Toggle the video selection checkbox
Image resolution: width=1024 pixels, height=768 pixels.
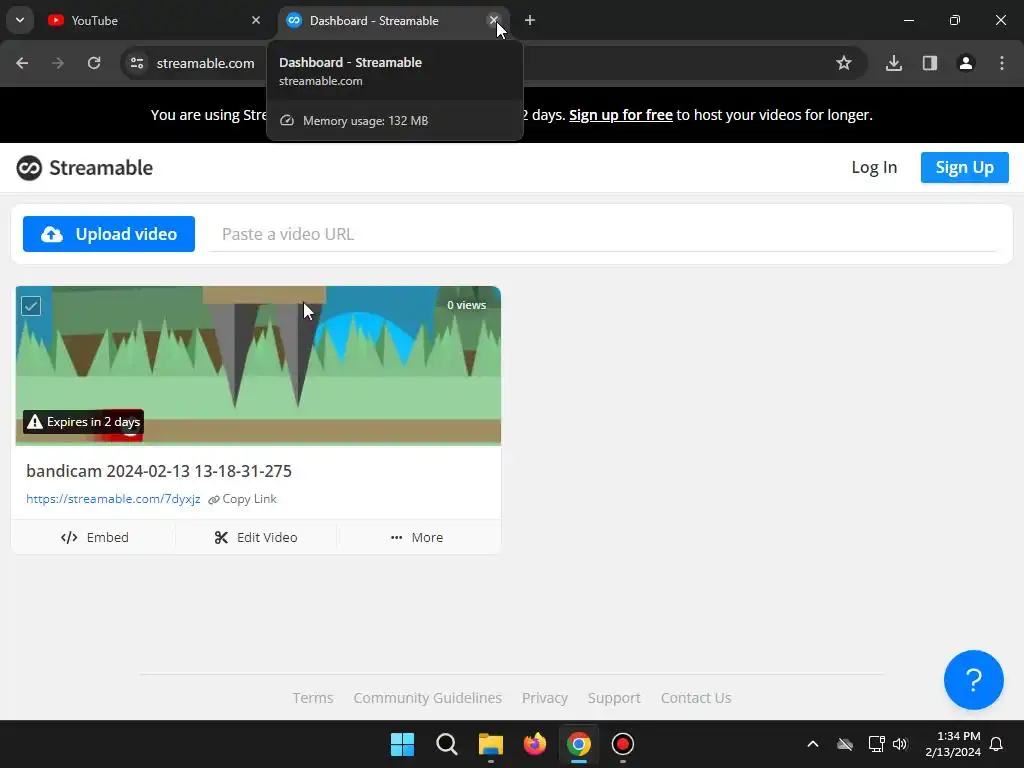[31, 306]
